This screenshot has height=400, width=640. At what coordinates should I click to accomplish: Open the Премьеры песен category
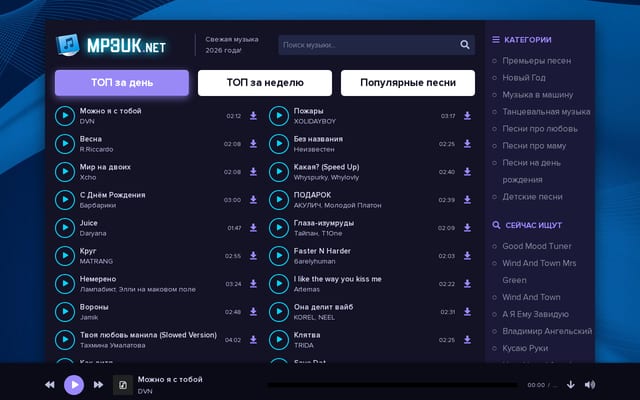pyautogui.click(x=536, y=61)
